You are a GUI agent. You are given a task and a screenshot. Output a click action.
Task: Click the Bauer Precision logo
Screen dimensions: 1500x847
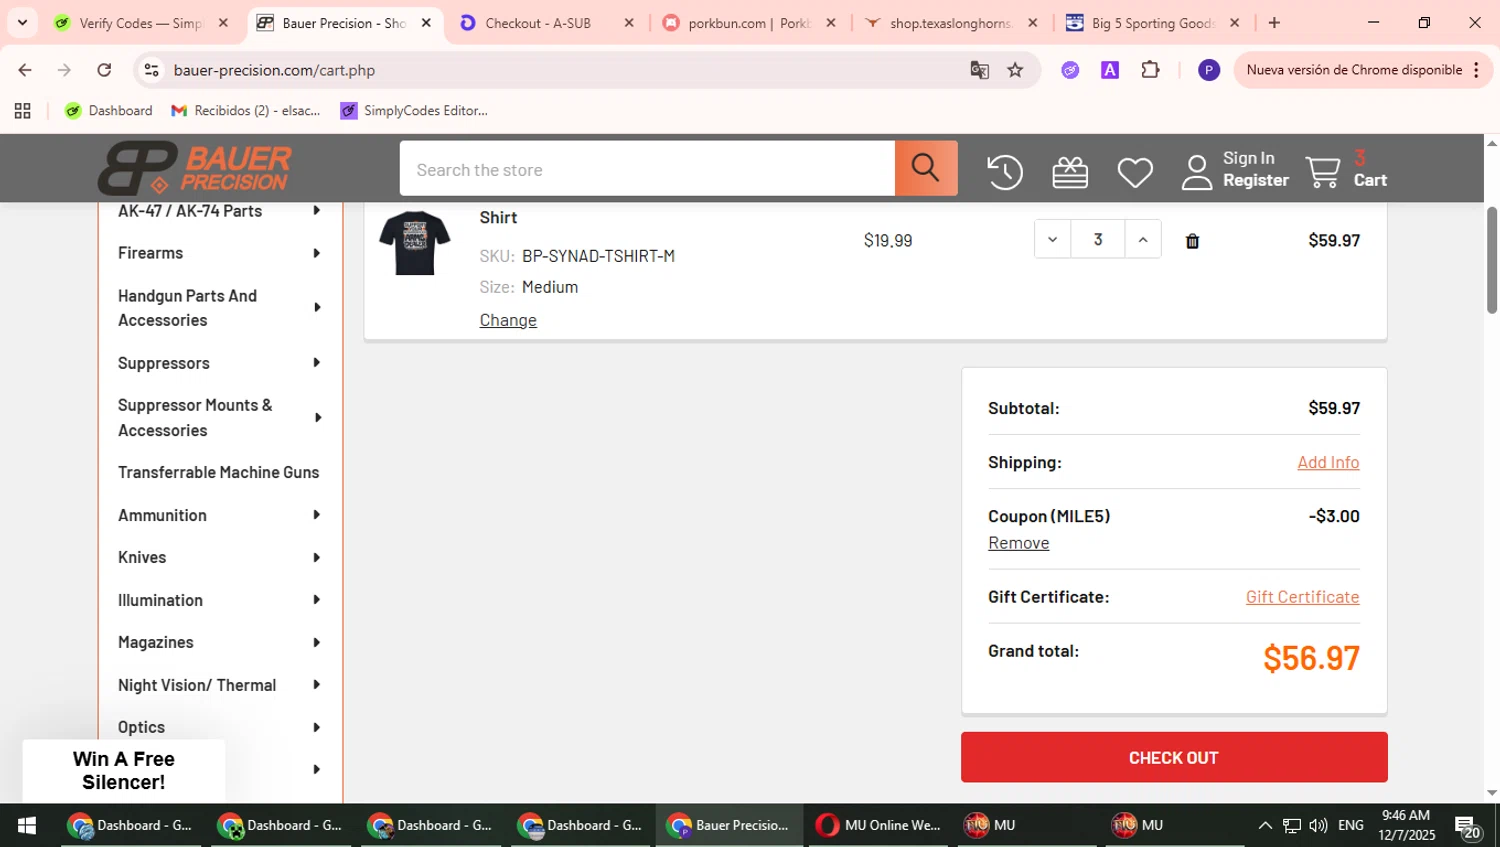pos(195,168)
